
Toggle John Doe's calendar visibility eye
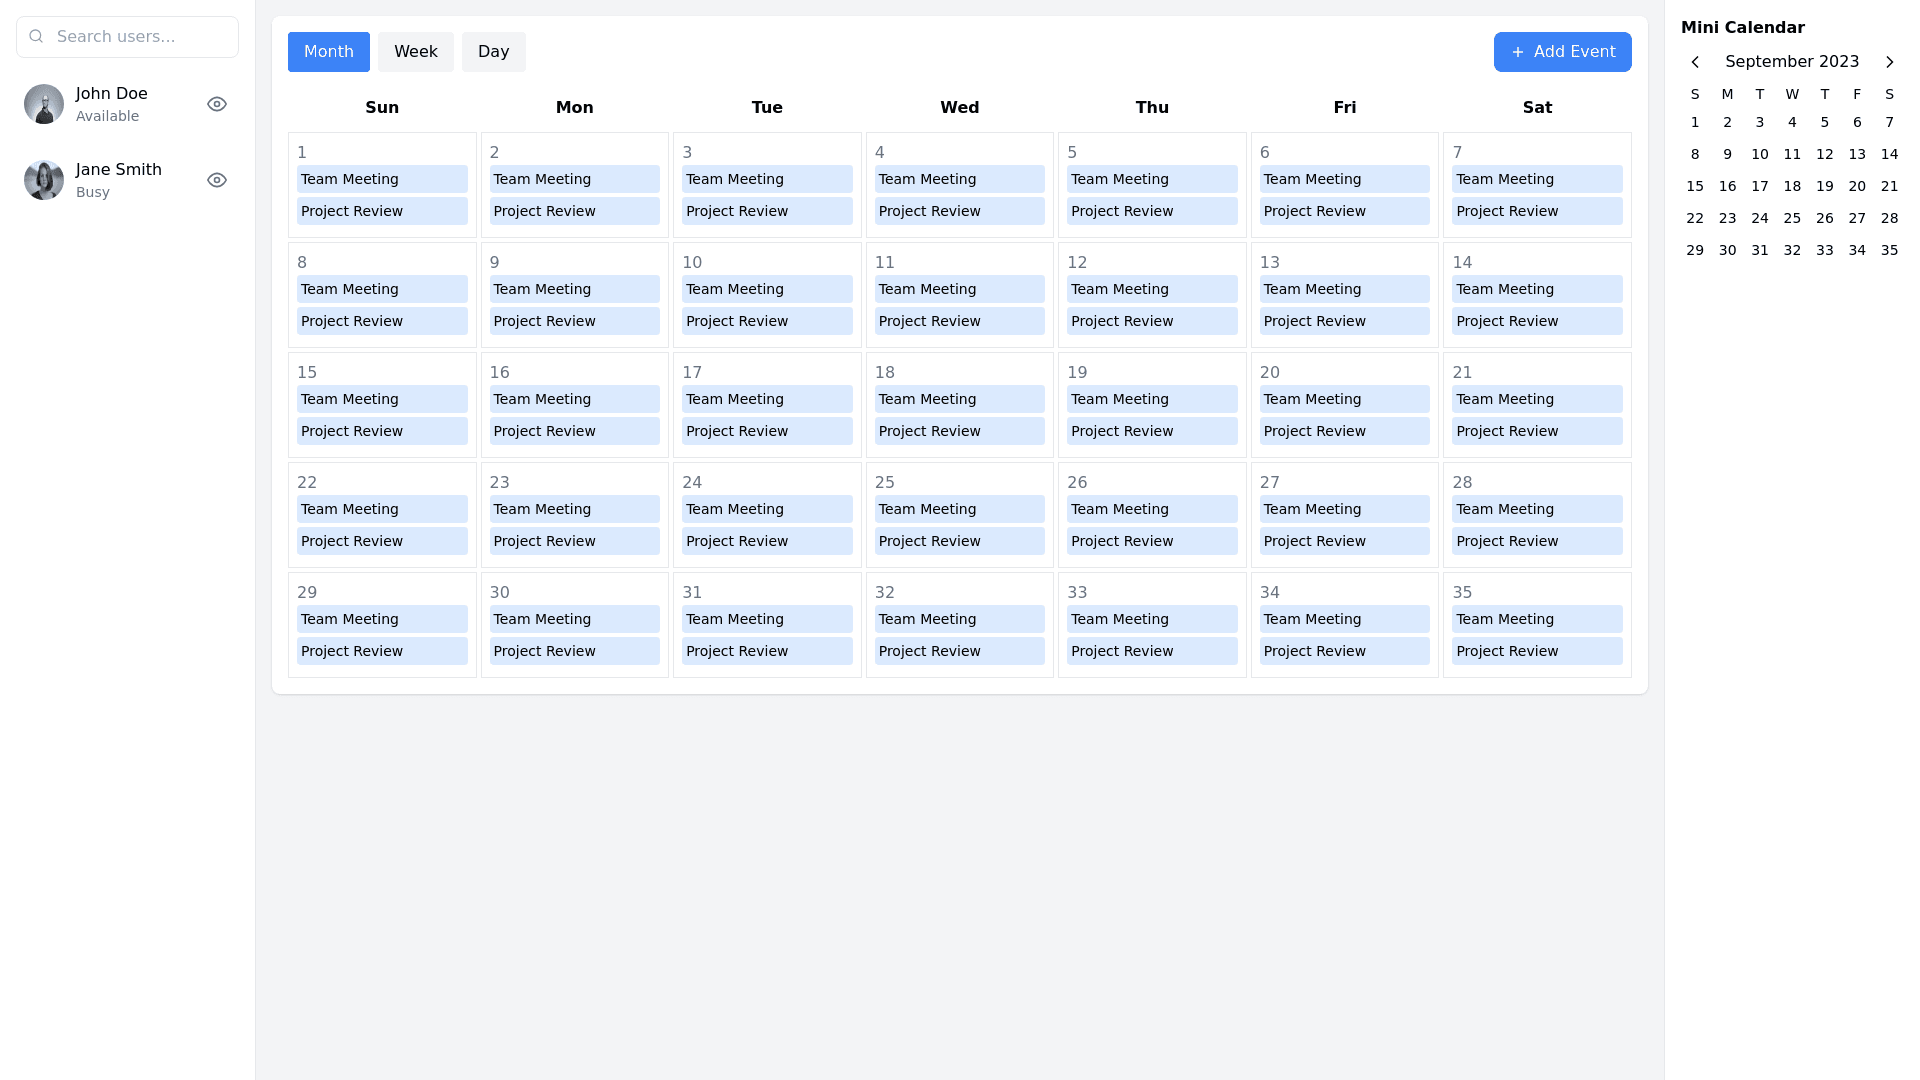click(x=217, y=104)
